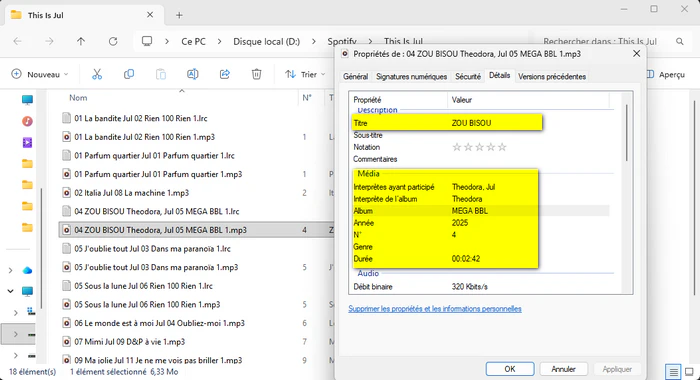The height and width of the screenshot is (380, 700).
Task: Click the Videos icon in sidebar
Action: (27, 142)
